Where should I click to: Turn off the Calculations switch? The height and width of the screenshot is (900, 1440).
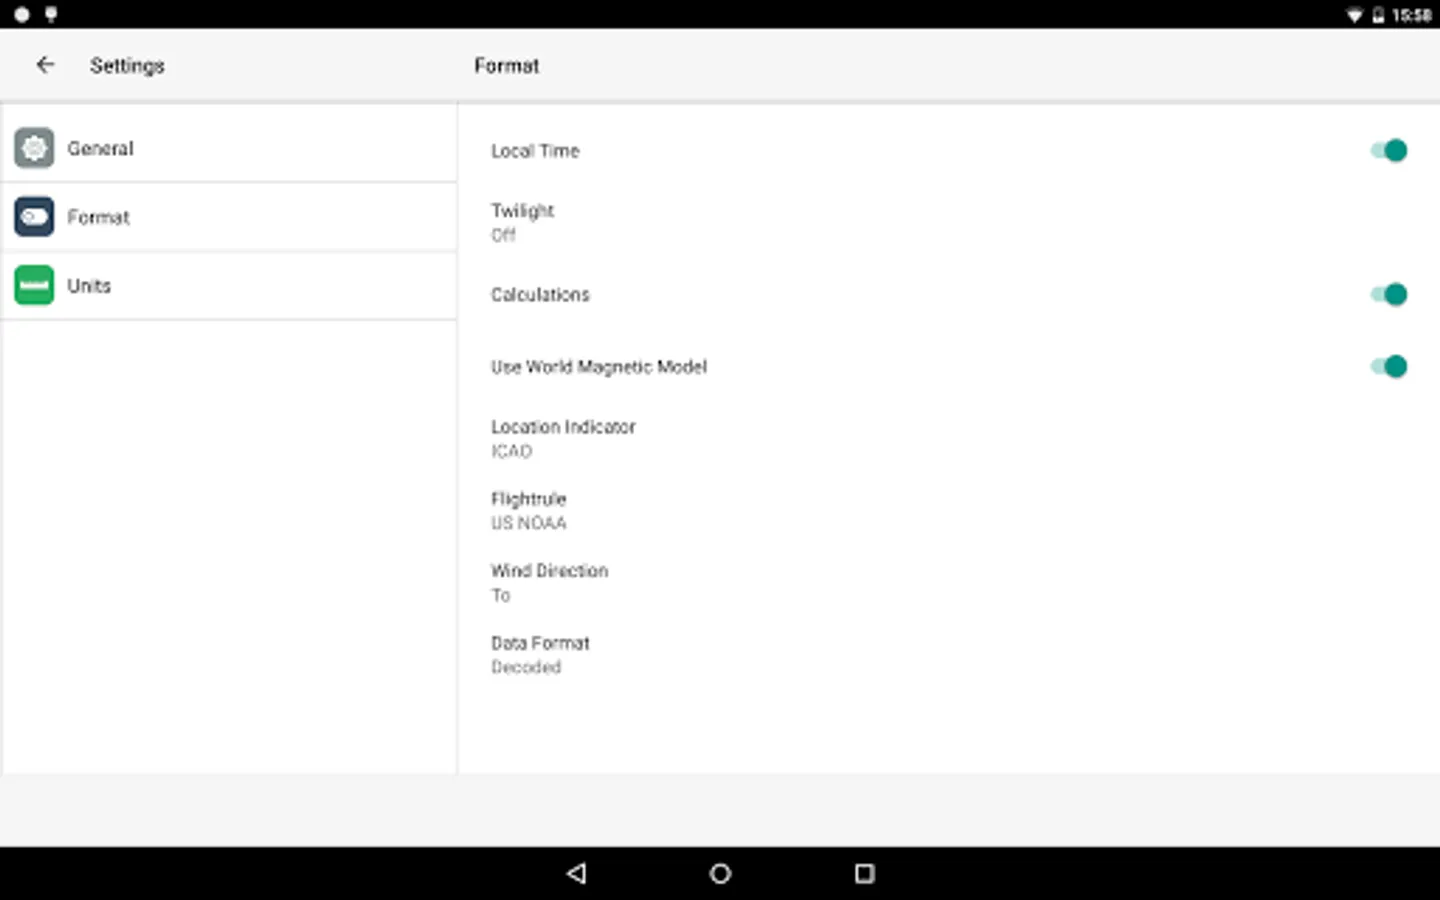pos(1389,294)
